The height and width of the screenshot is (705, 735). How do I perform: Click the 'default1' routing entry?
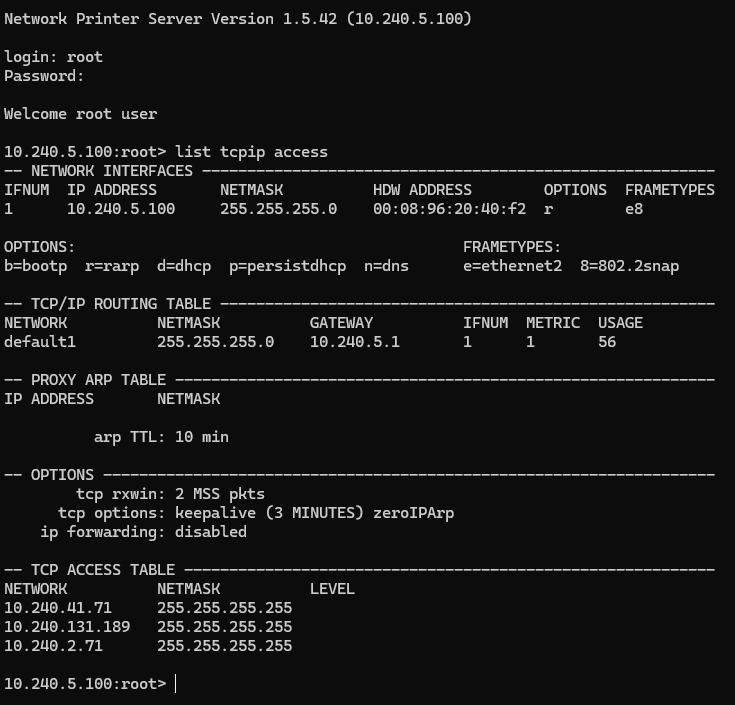[x=40, y=342]
